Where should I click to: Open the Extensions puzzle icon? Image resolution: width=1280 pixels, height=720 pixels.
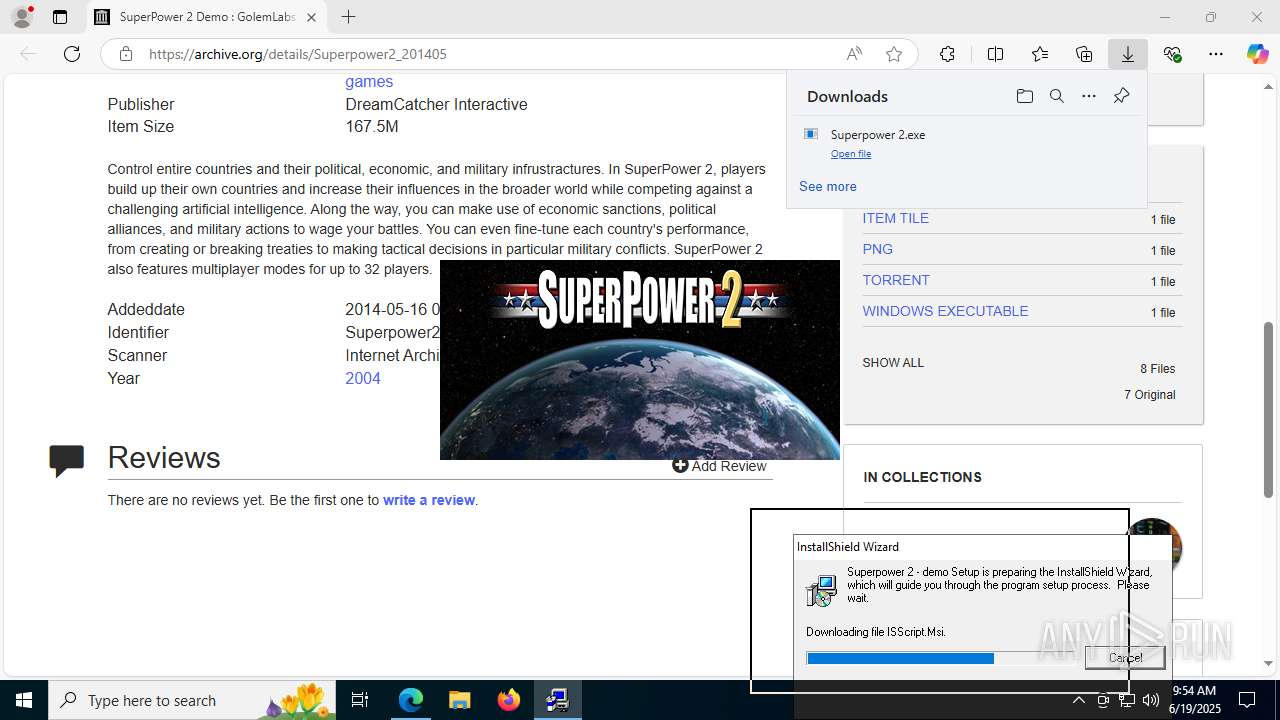947,54
